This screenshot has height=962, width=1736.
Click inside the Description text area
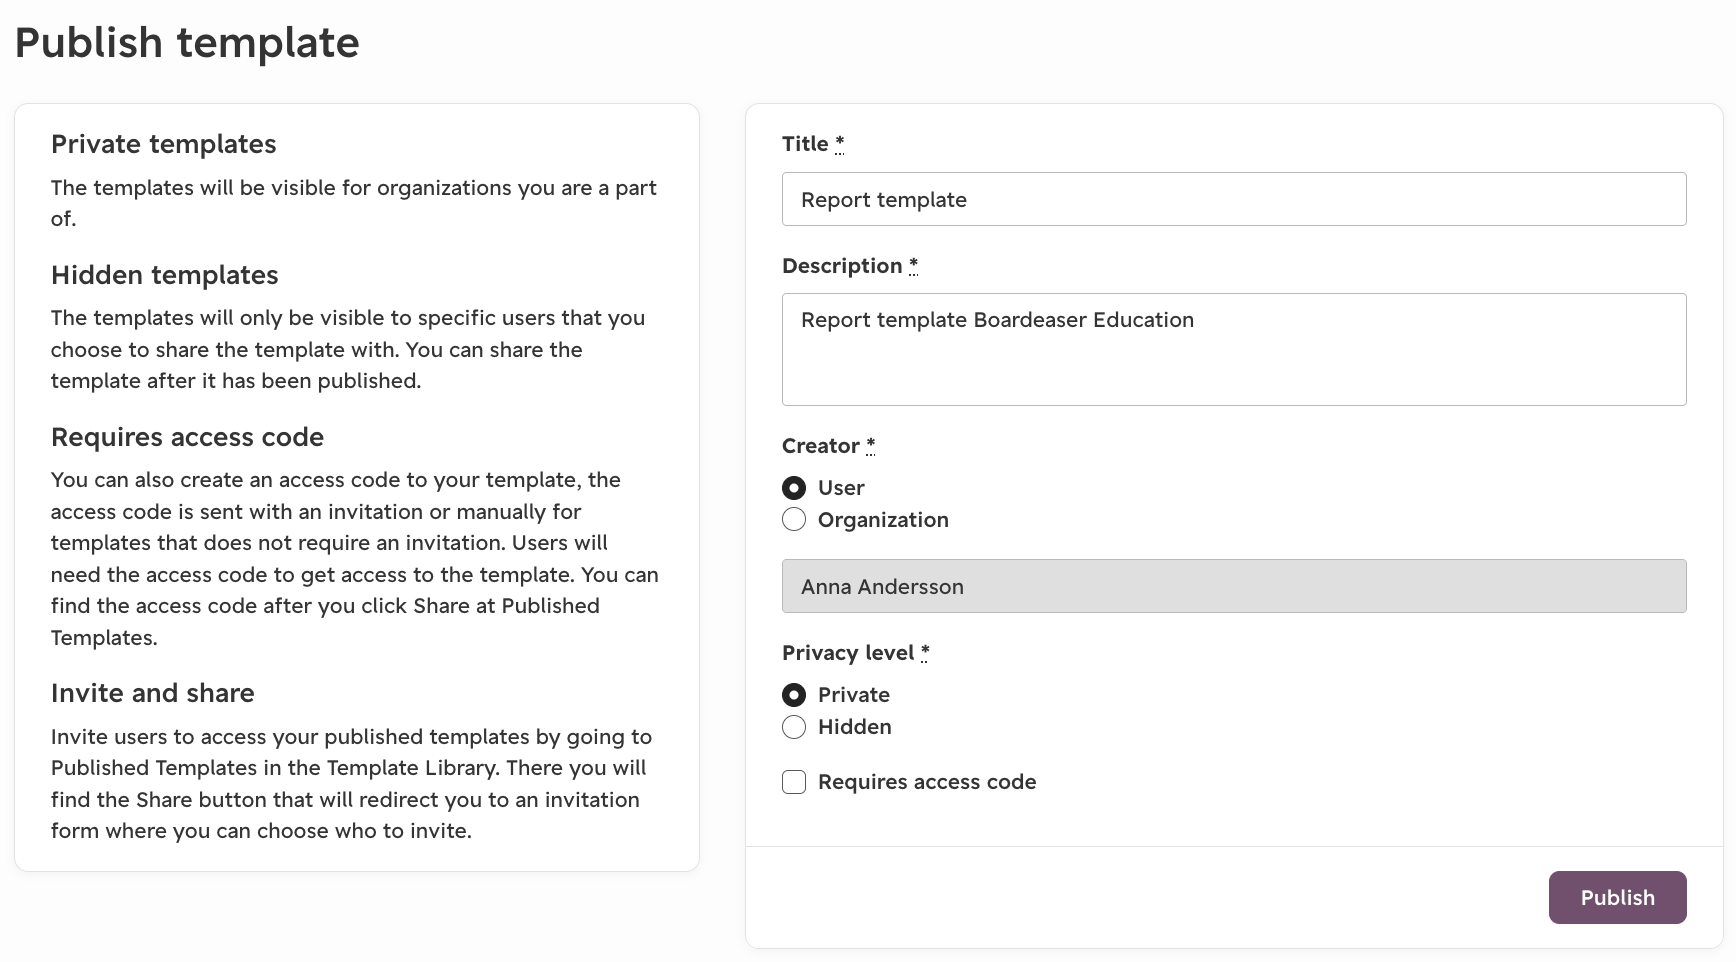click(x=1234, y=349)
